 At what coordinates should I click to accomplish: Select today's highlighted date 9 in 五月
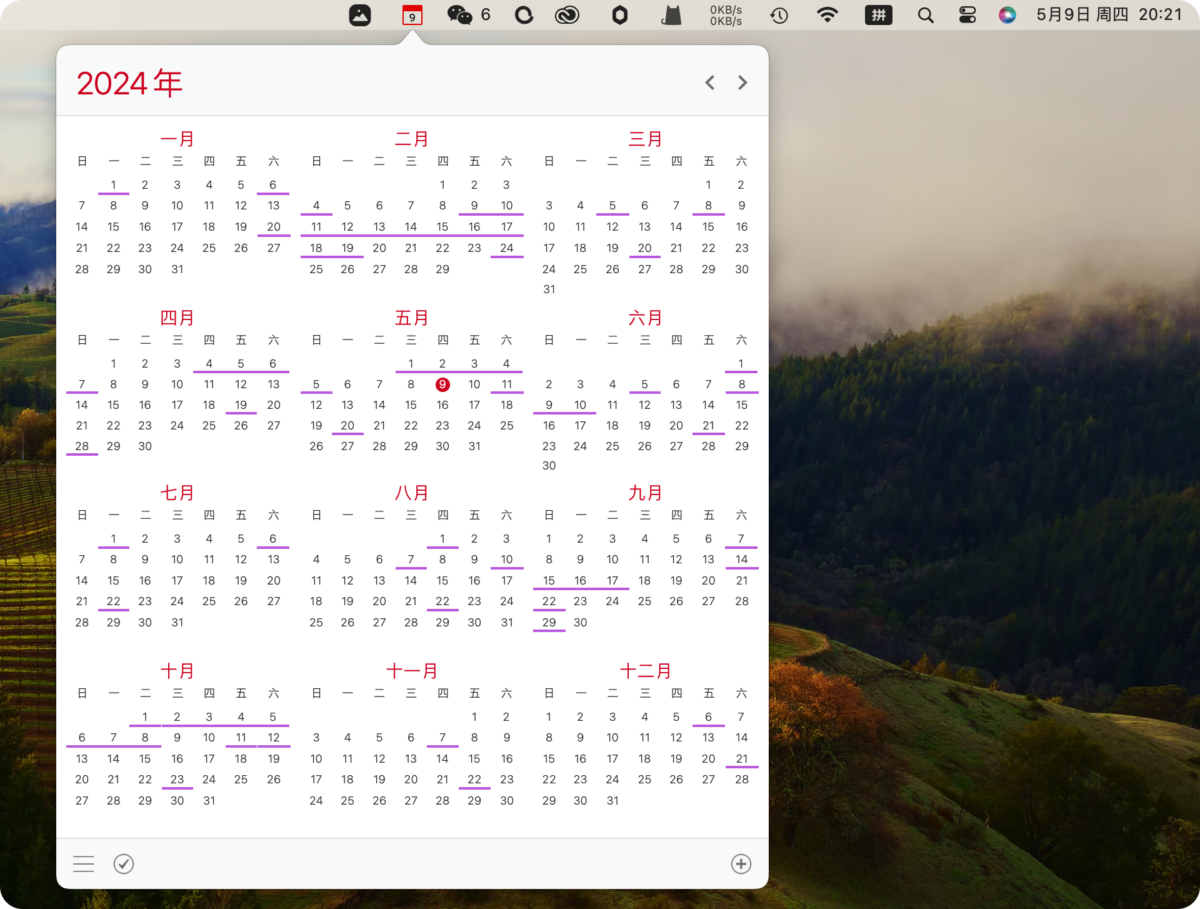pyautogui.click(x=442, y=385)
